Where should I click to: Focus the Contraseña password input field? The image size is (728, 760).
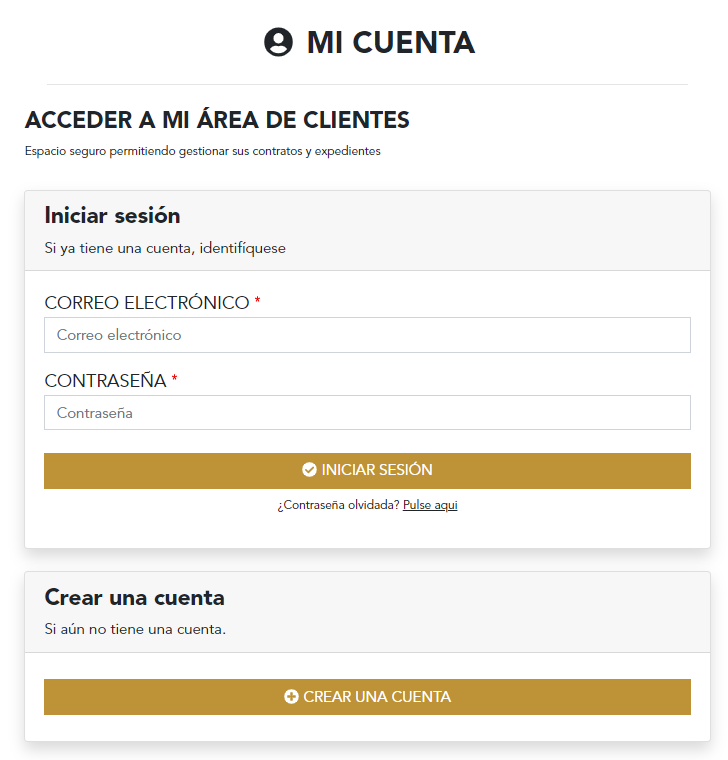coord(367,413)
